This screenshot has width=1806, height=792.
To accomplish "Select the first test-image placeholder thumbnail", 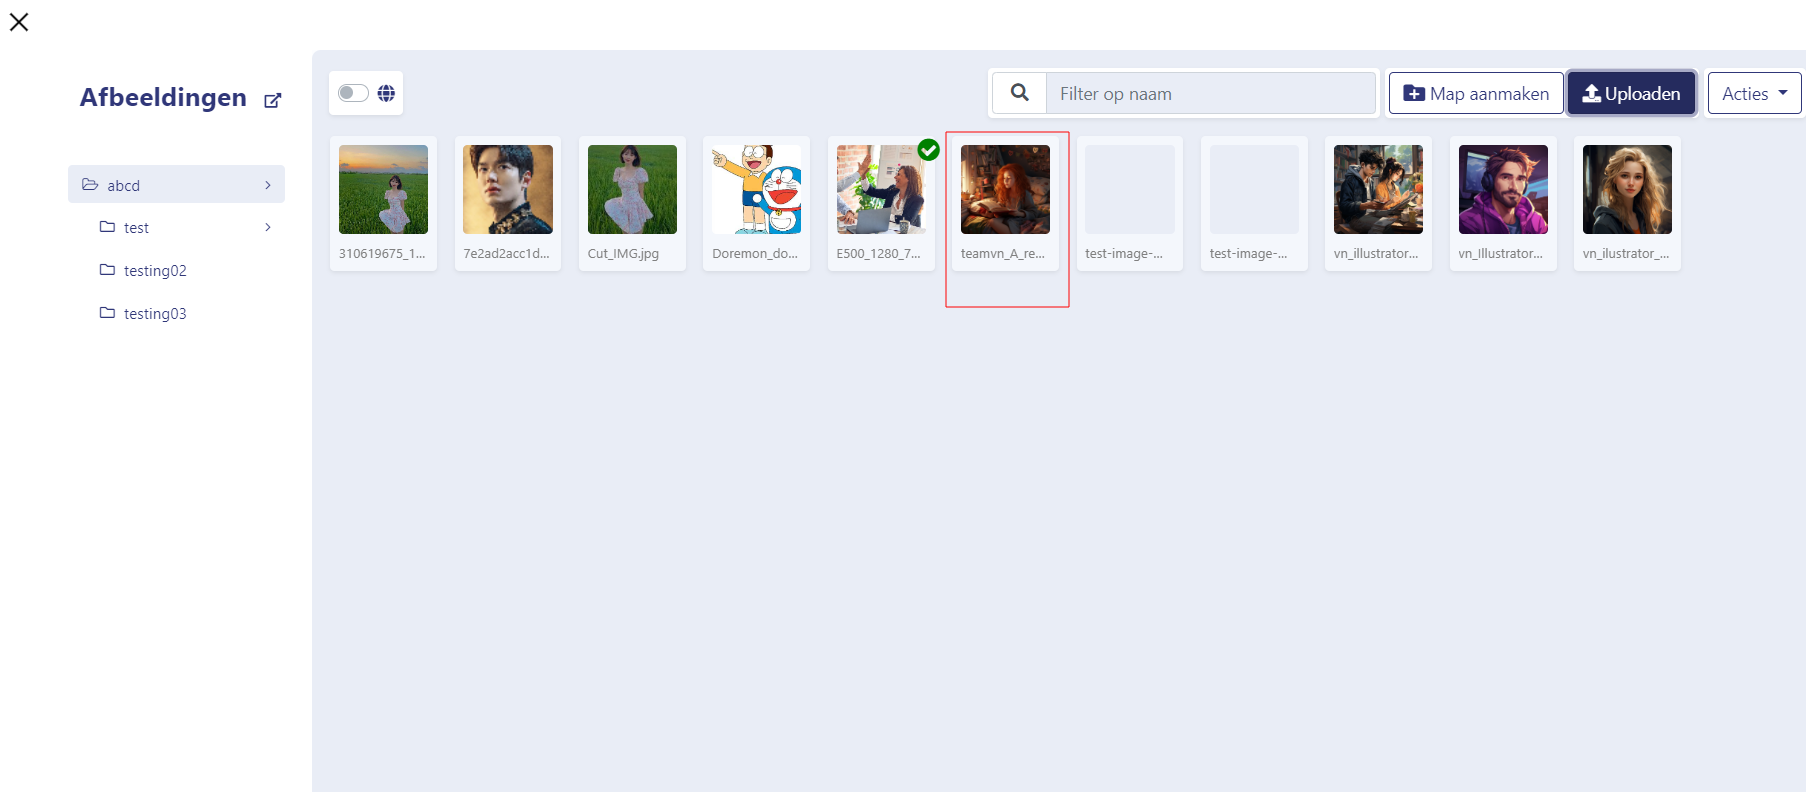I will click(1129, 190).
